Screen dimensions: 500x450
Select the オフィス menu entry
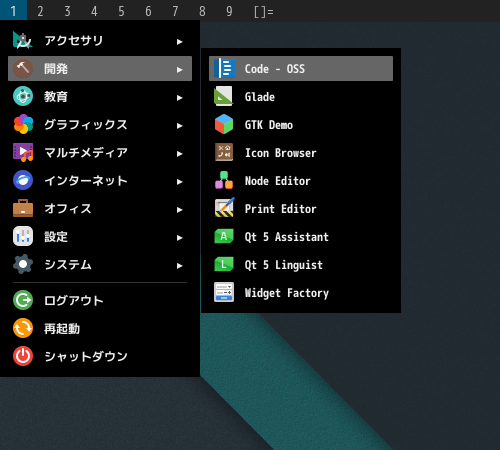(100, 209)
